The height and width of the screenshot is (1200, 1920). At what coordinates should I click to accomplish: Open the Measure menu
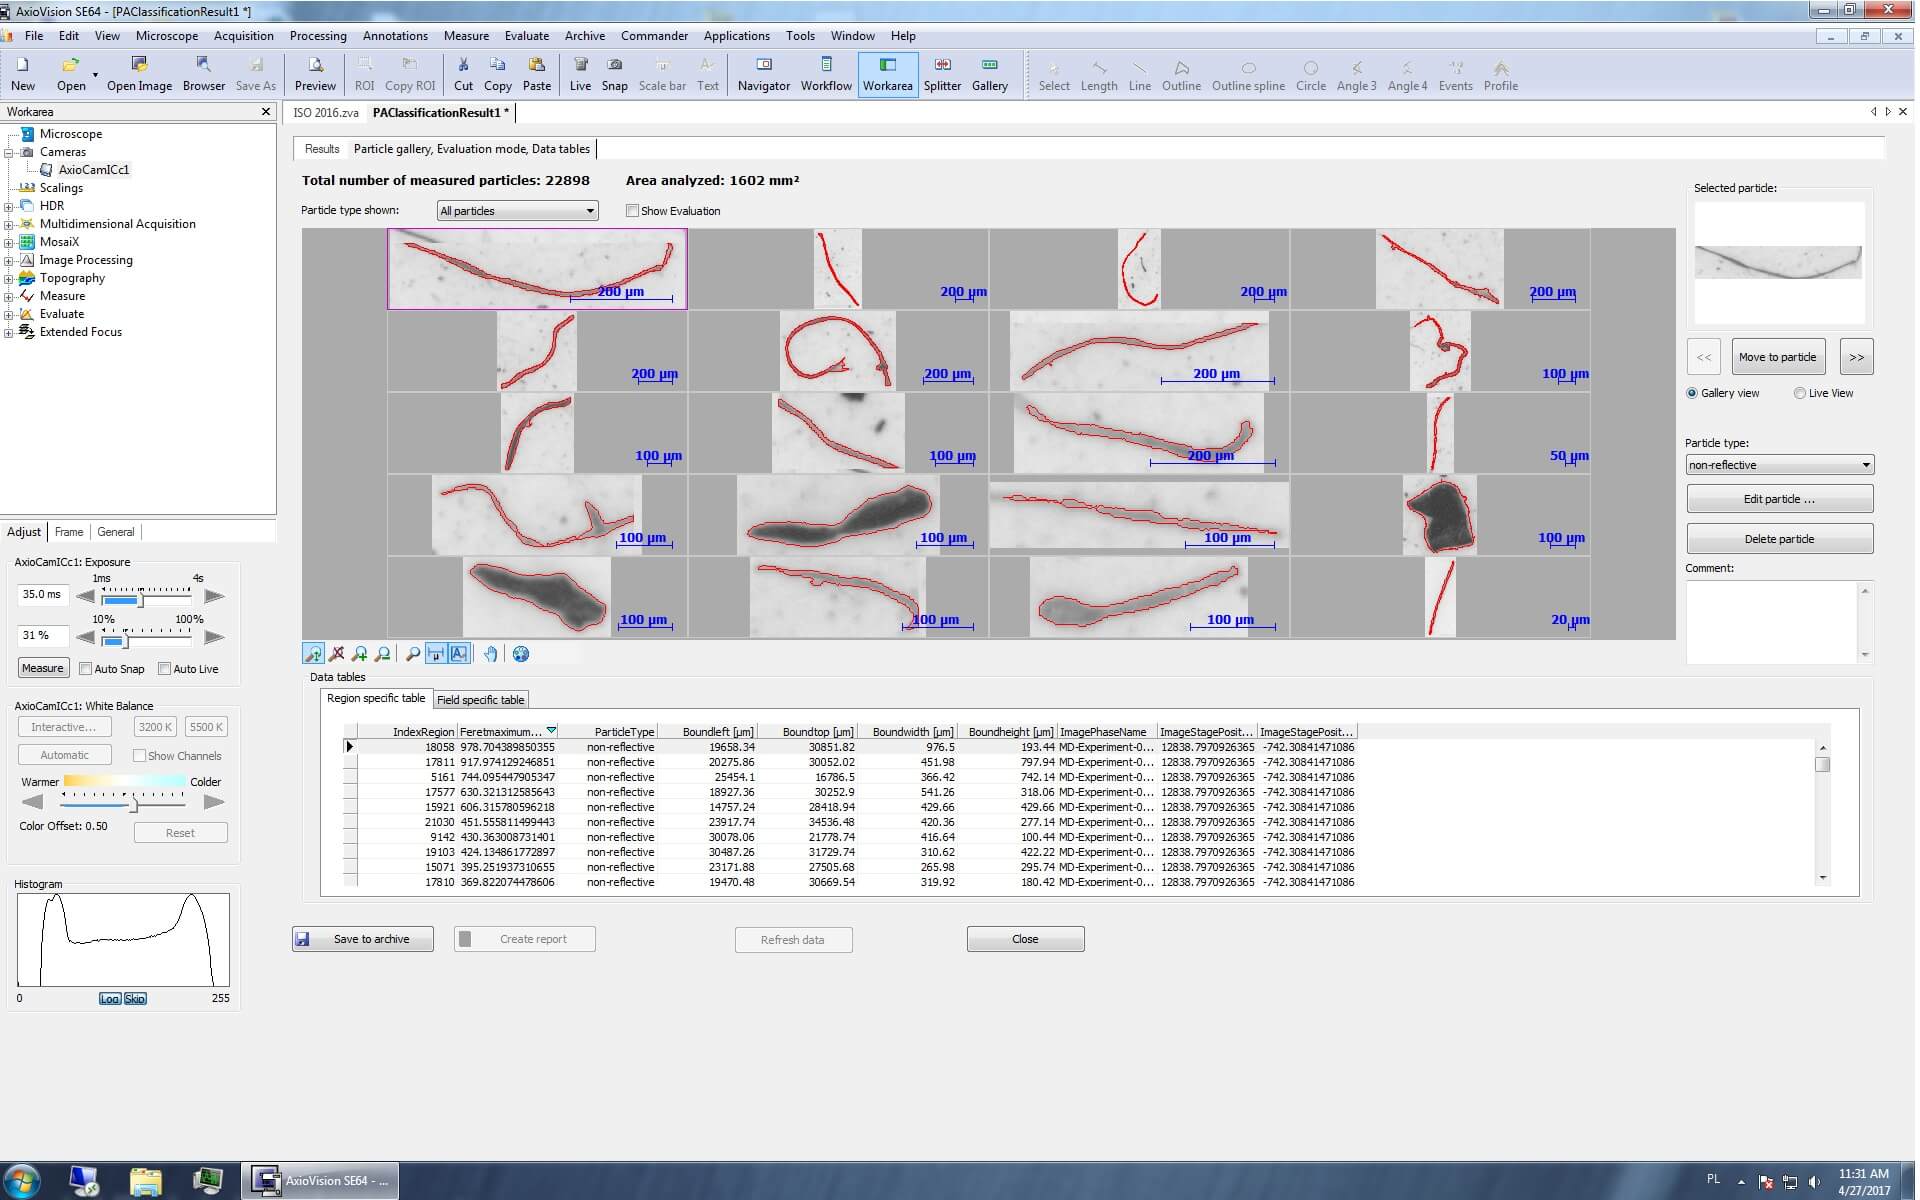tap(466, 36)
